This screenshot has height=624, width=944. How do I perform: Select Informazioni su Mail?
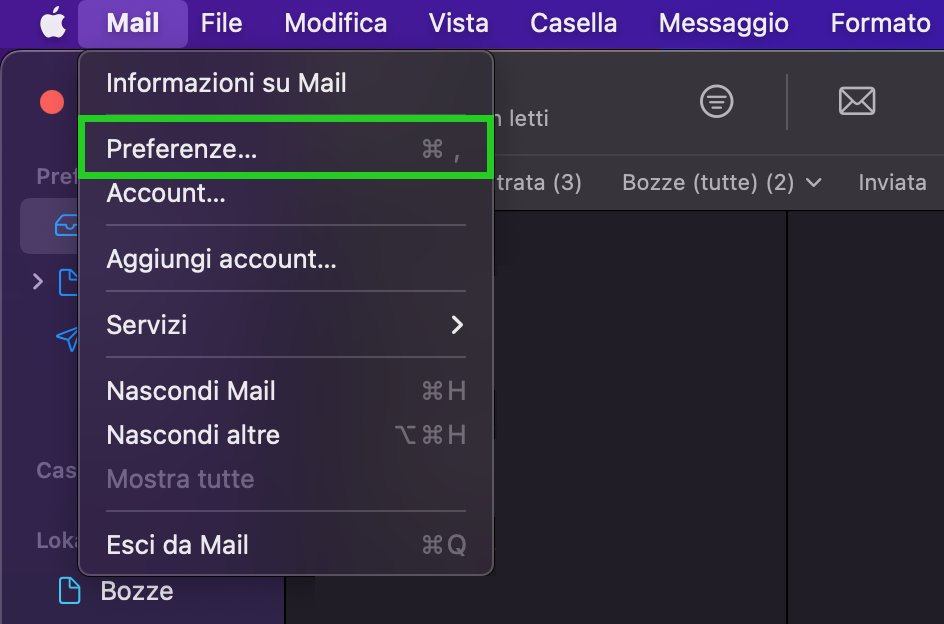[286, 83]
